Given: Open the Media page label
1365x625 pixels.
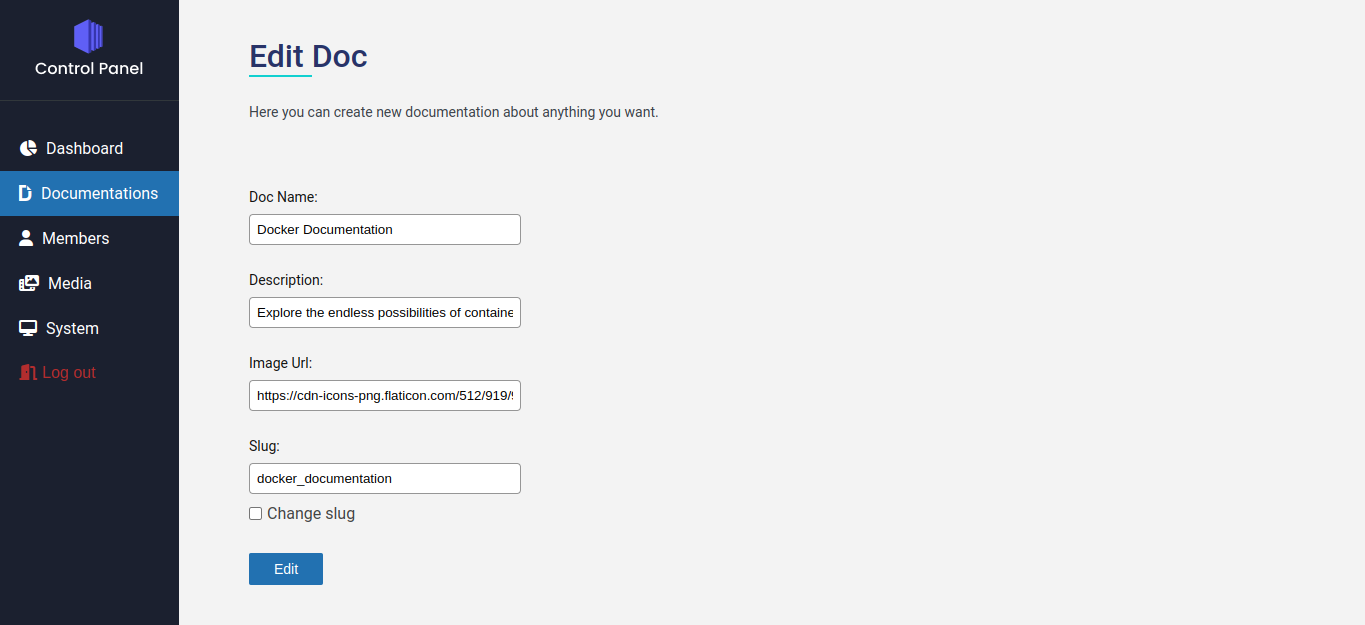Looking at the screenshot, I should 70,283.
